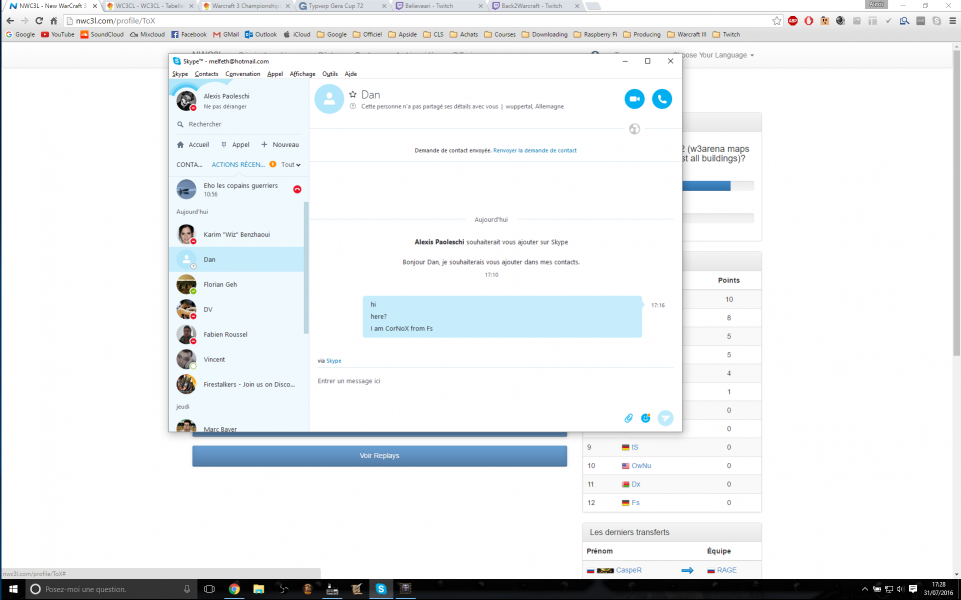Click the Voir Replays button in Chrome
Viewport: 961px width, 600px height.
pyautogui.click(x=379, y=456)
